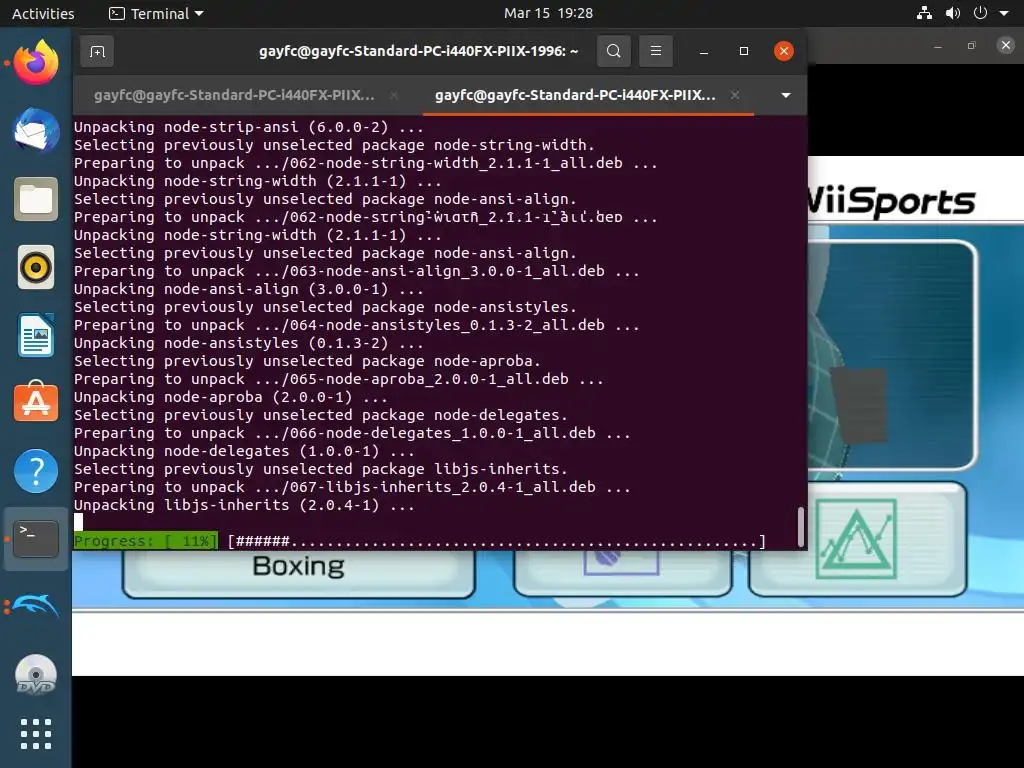Click the volume icon in top bar
1024x768 pixels.
(x=952, y=13)
